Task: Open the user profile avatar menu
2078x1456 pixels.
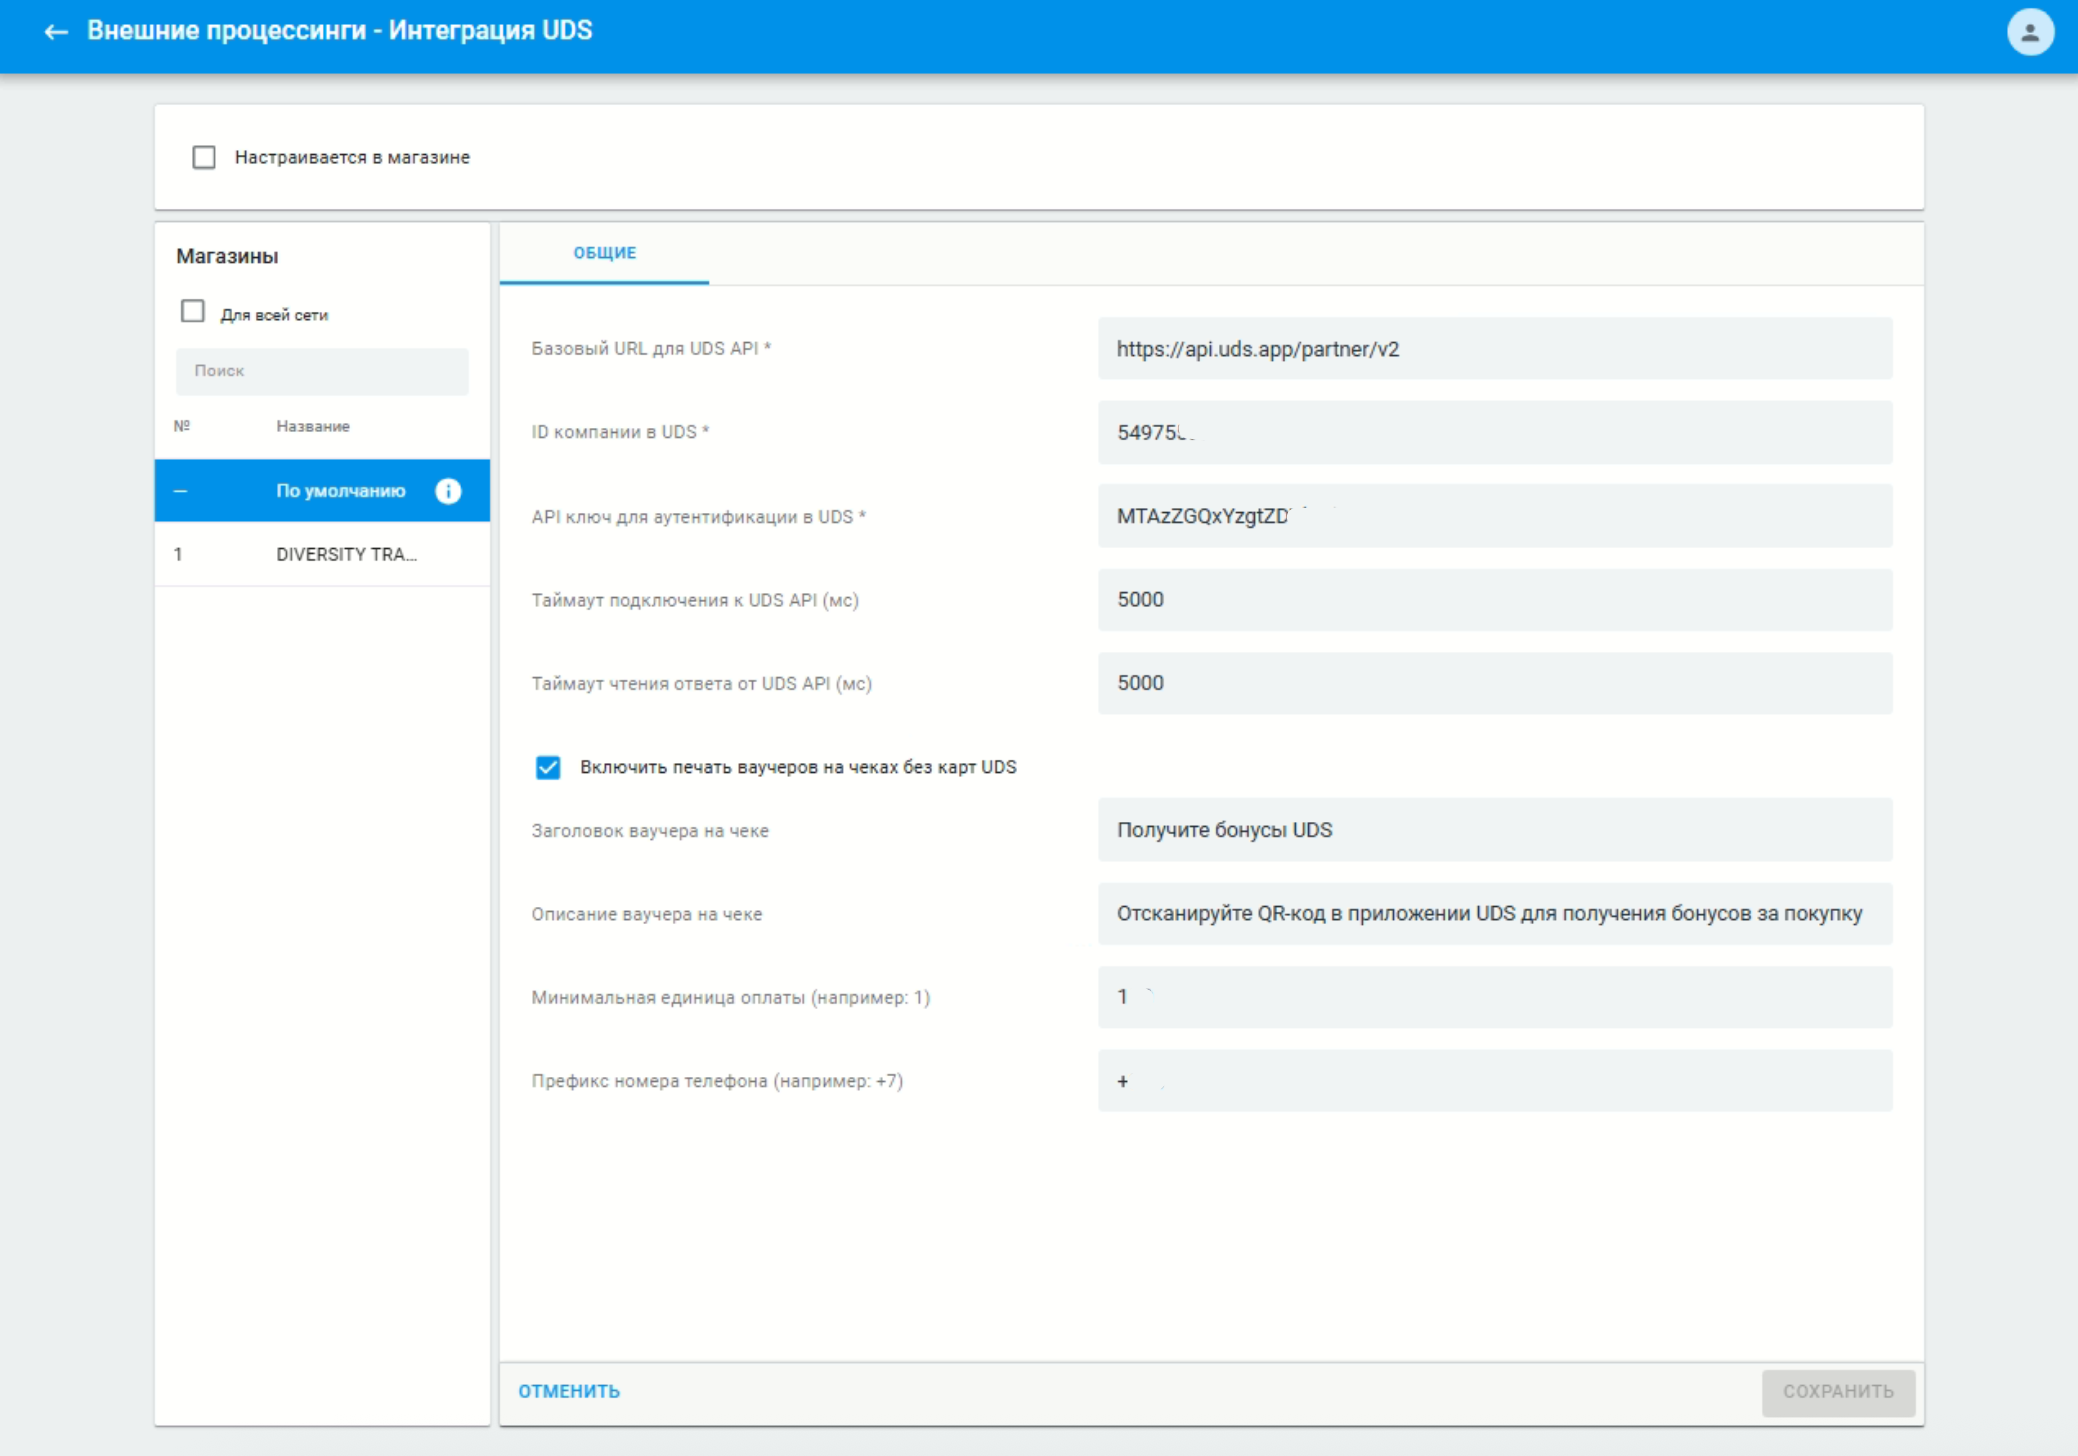Action: pyautogui.click(x=2030, y=32)
